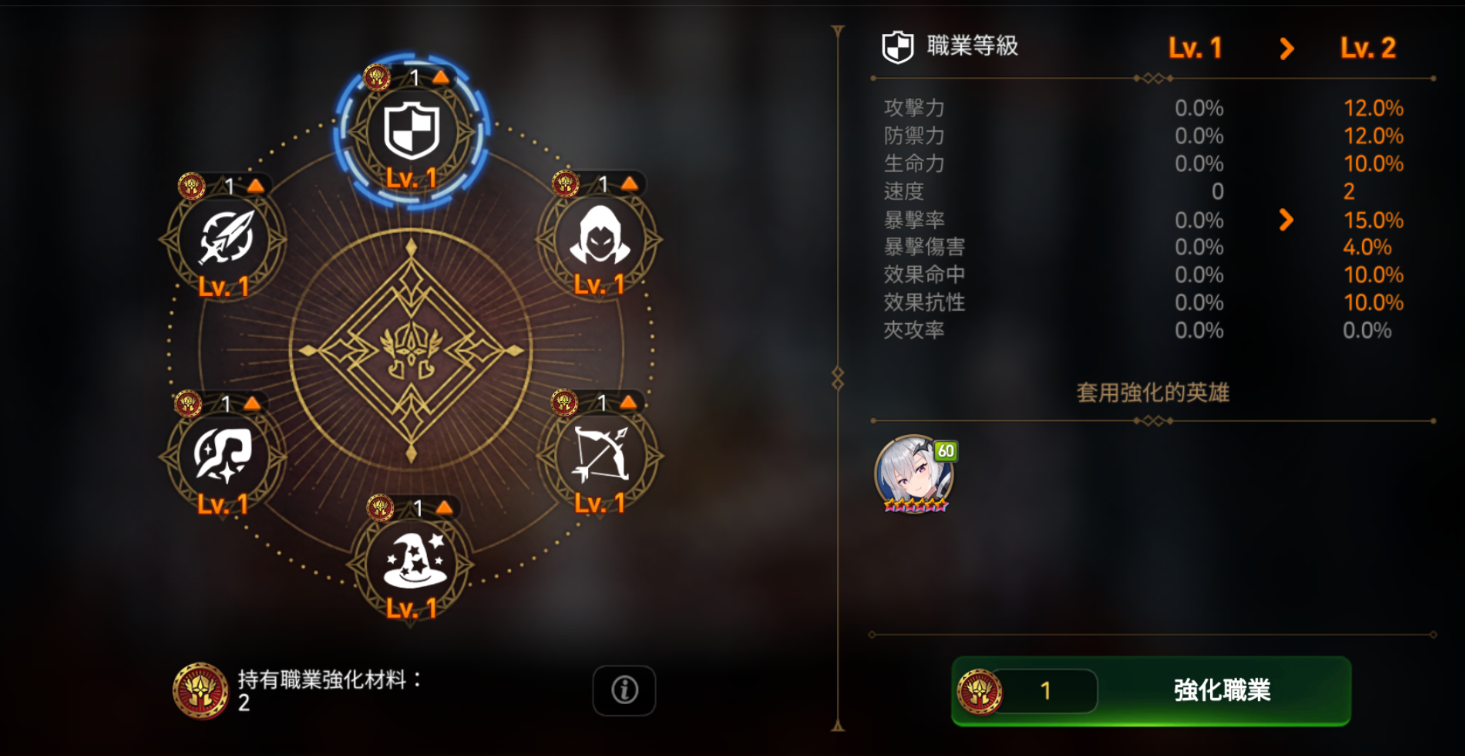Click the 強化職業 enhance class button
The height and width of the screenshot is (756, 1465).
[1151, 691]
